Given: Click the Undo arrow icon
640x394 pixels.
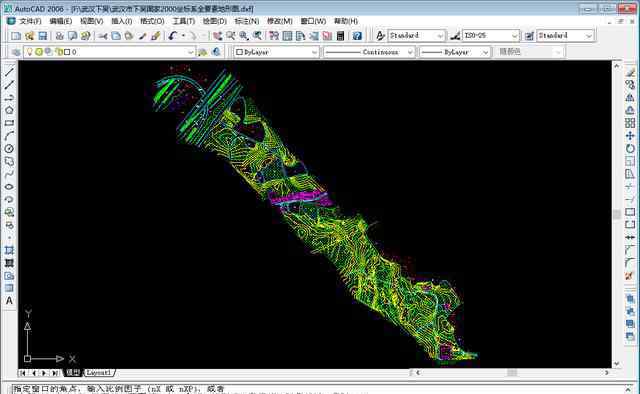Looking at the screenshot, I should [173, 36].
